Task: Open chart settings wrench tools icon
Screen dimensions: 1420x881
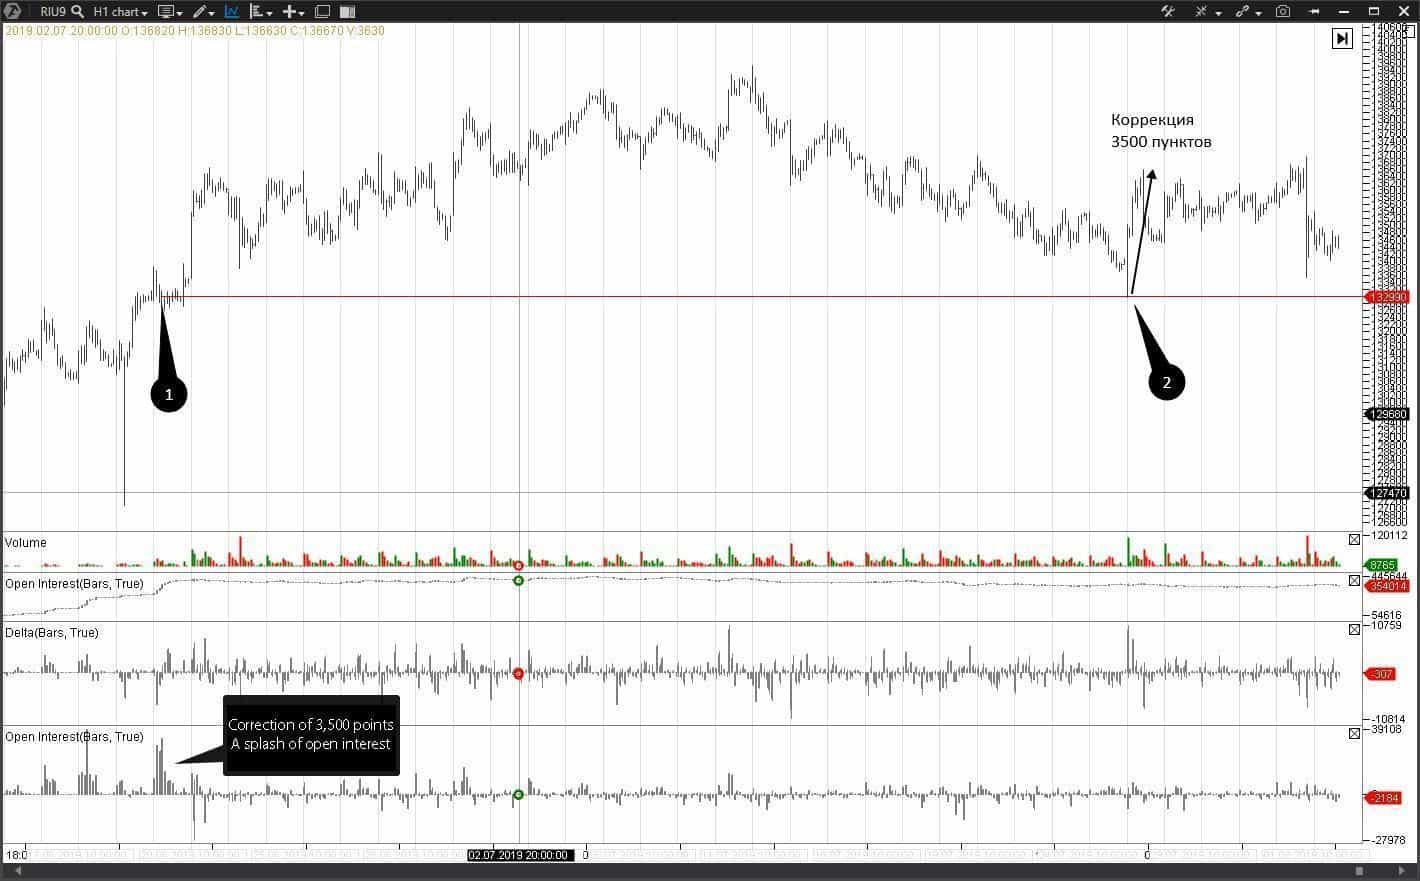Action: pyautogui.click(x=1167, y=12)
